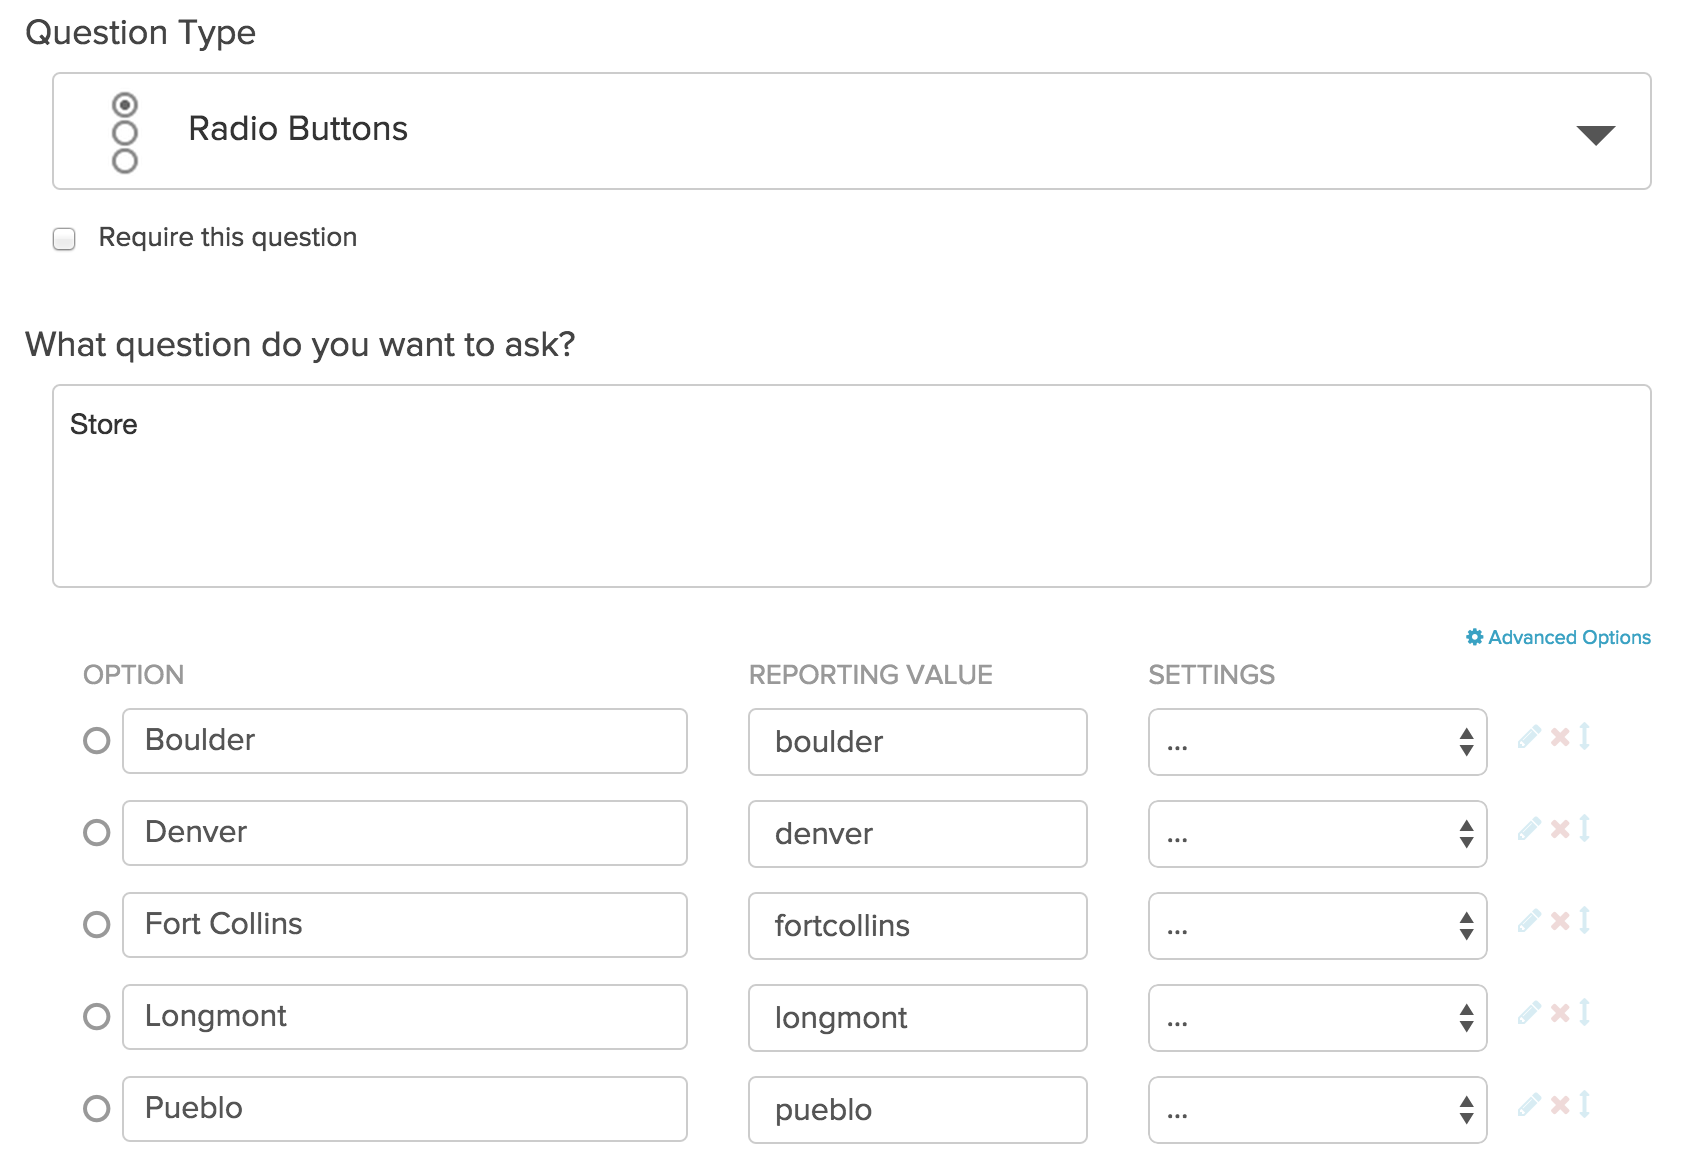Viewport: 1684px width, 1160px height.
Task: Click the Fort Collins option name field
Action: point(405,925)
